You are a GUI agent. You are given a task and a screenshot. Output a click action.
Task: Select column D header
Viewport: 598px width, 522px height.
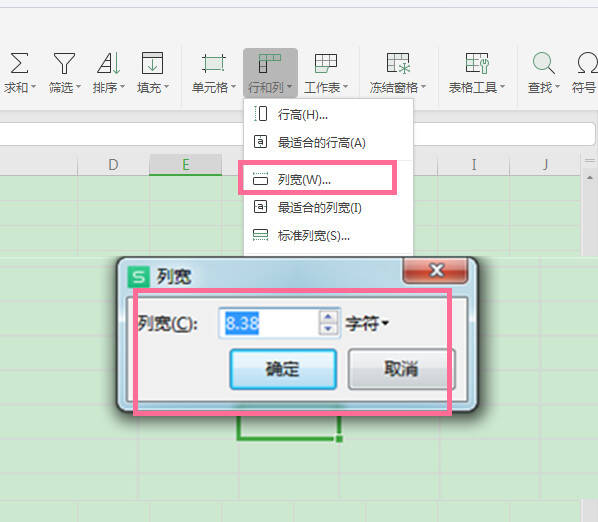click(x=113, y=165)
